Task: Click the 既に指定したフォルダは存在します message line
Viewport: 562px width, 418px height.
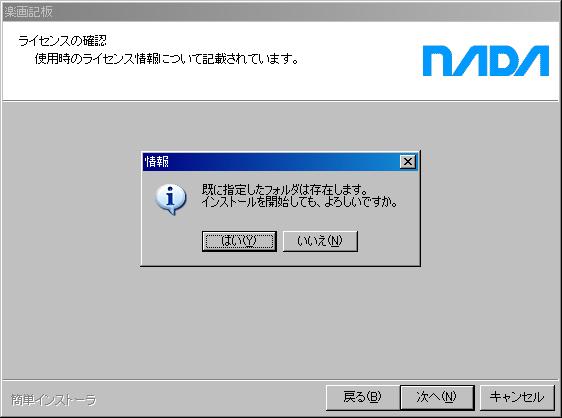Action: 284,189
